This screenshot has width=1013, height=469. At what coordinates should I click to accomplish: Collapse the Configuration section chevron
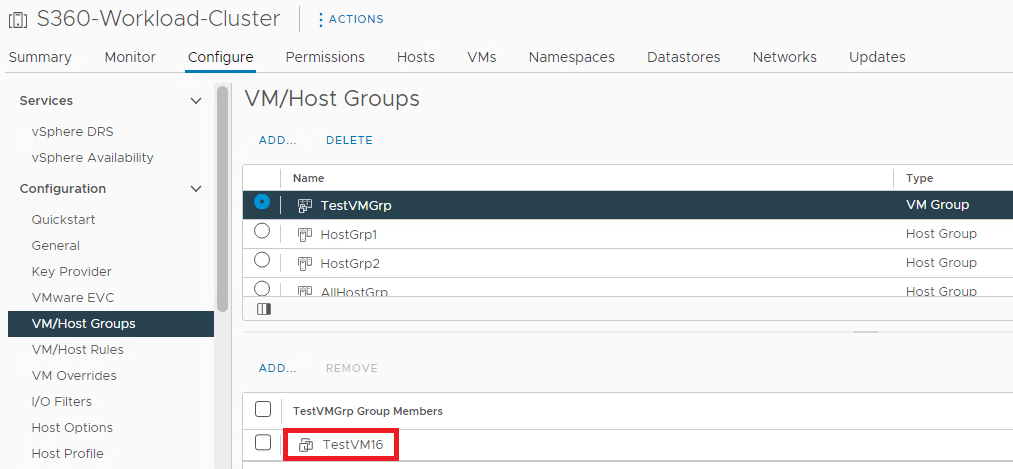pyautogui.click(x=196, y=189)
